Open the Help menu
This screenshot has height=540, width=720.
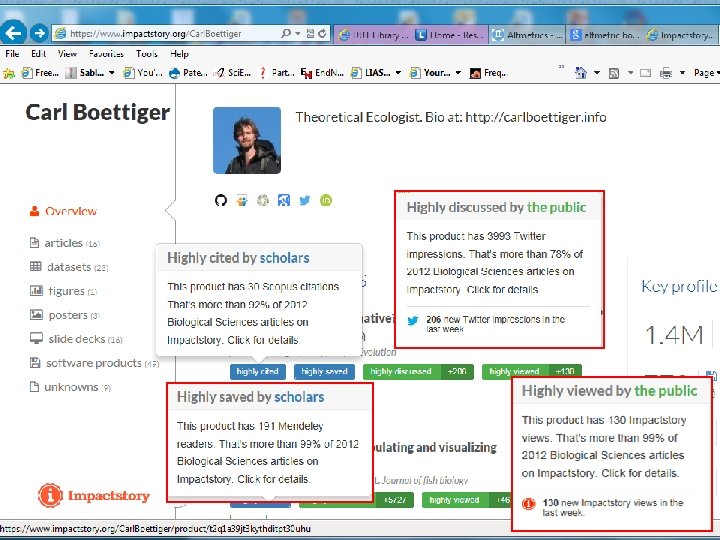click(x=180, y=54)
